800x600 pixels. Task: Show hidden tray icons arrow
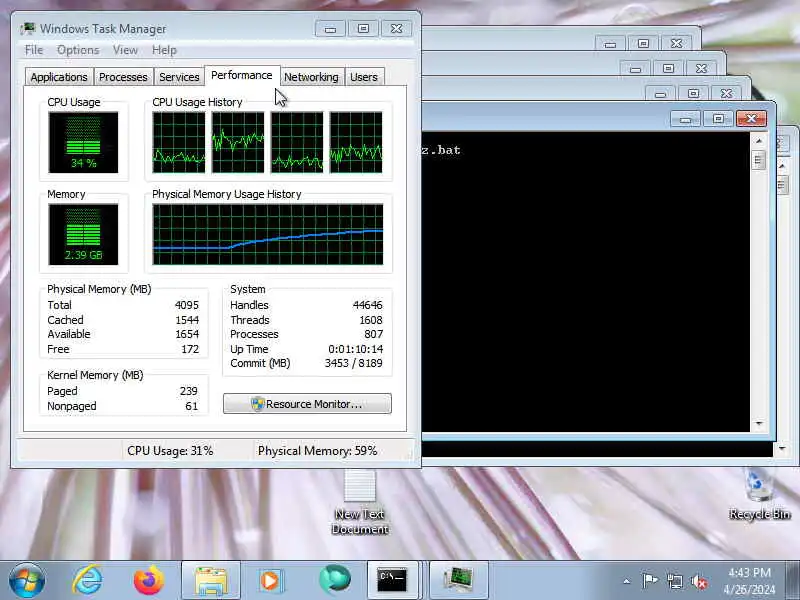pos(627,581)
